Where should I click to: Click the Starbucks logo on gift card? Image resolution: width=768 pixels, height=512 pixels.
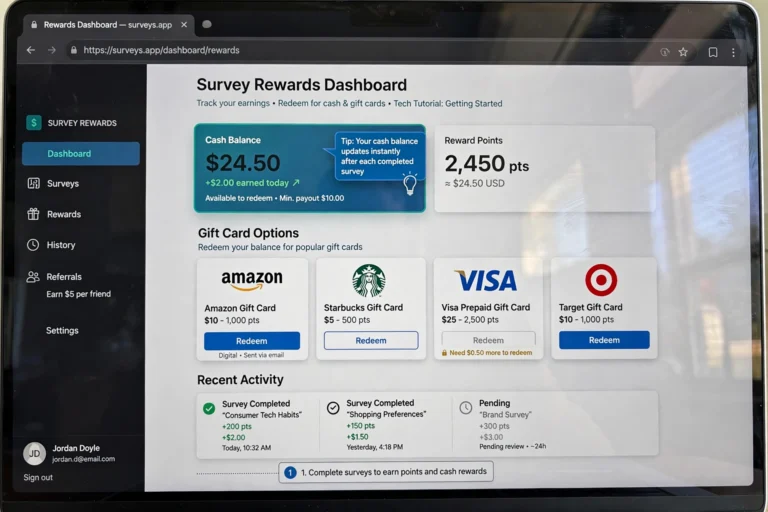369,280
